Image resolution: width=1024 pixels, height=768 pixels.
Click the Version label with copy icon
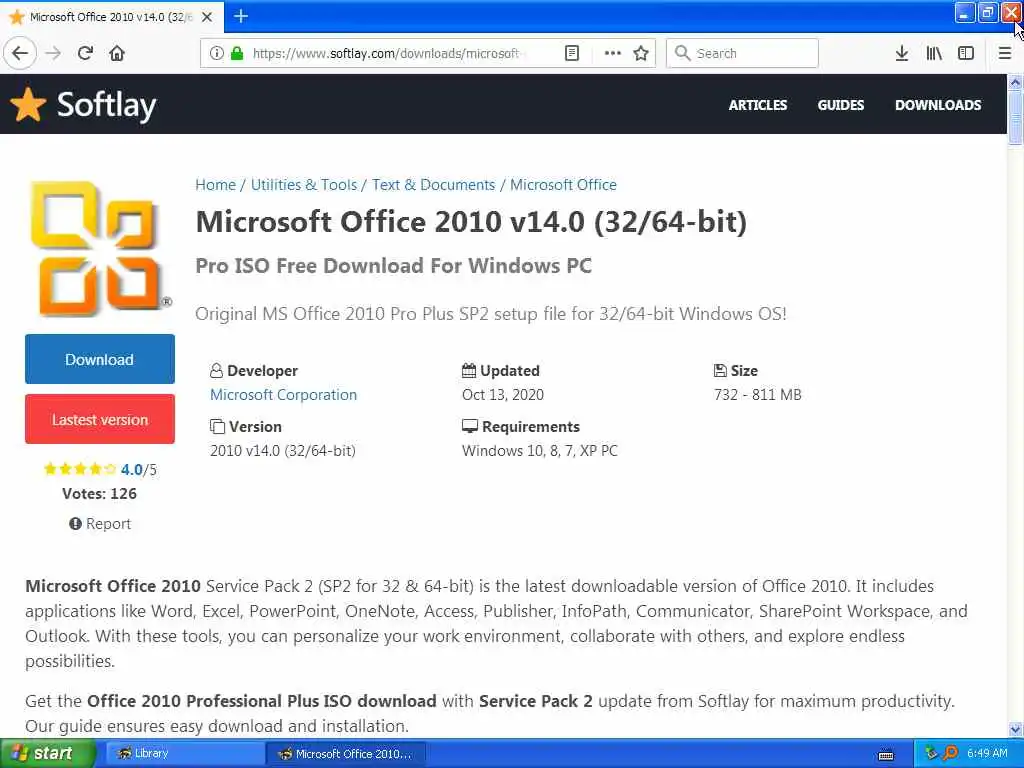point(246,426)
